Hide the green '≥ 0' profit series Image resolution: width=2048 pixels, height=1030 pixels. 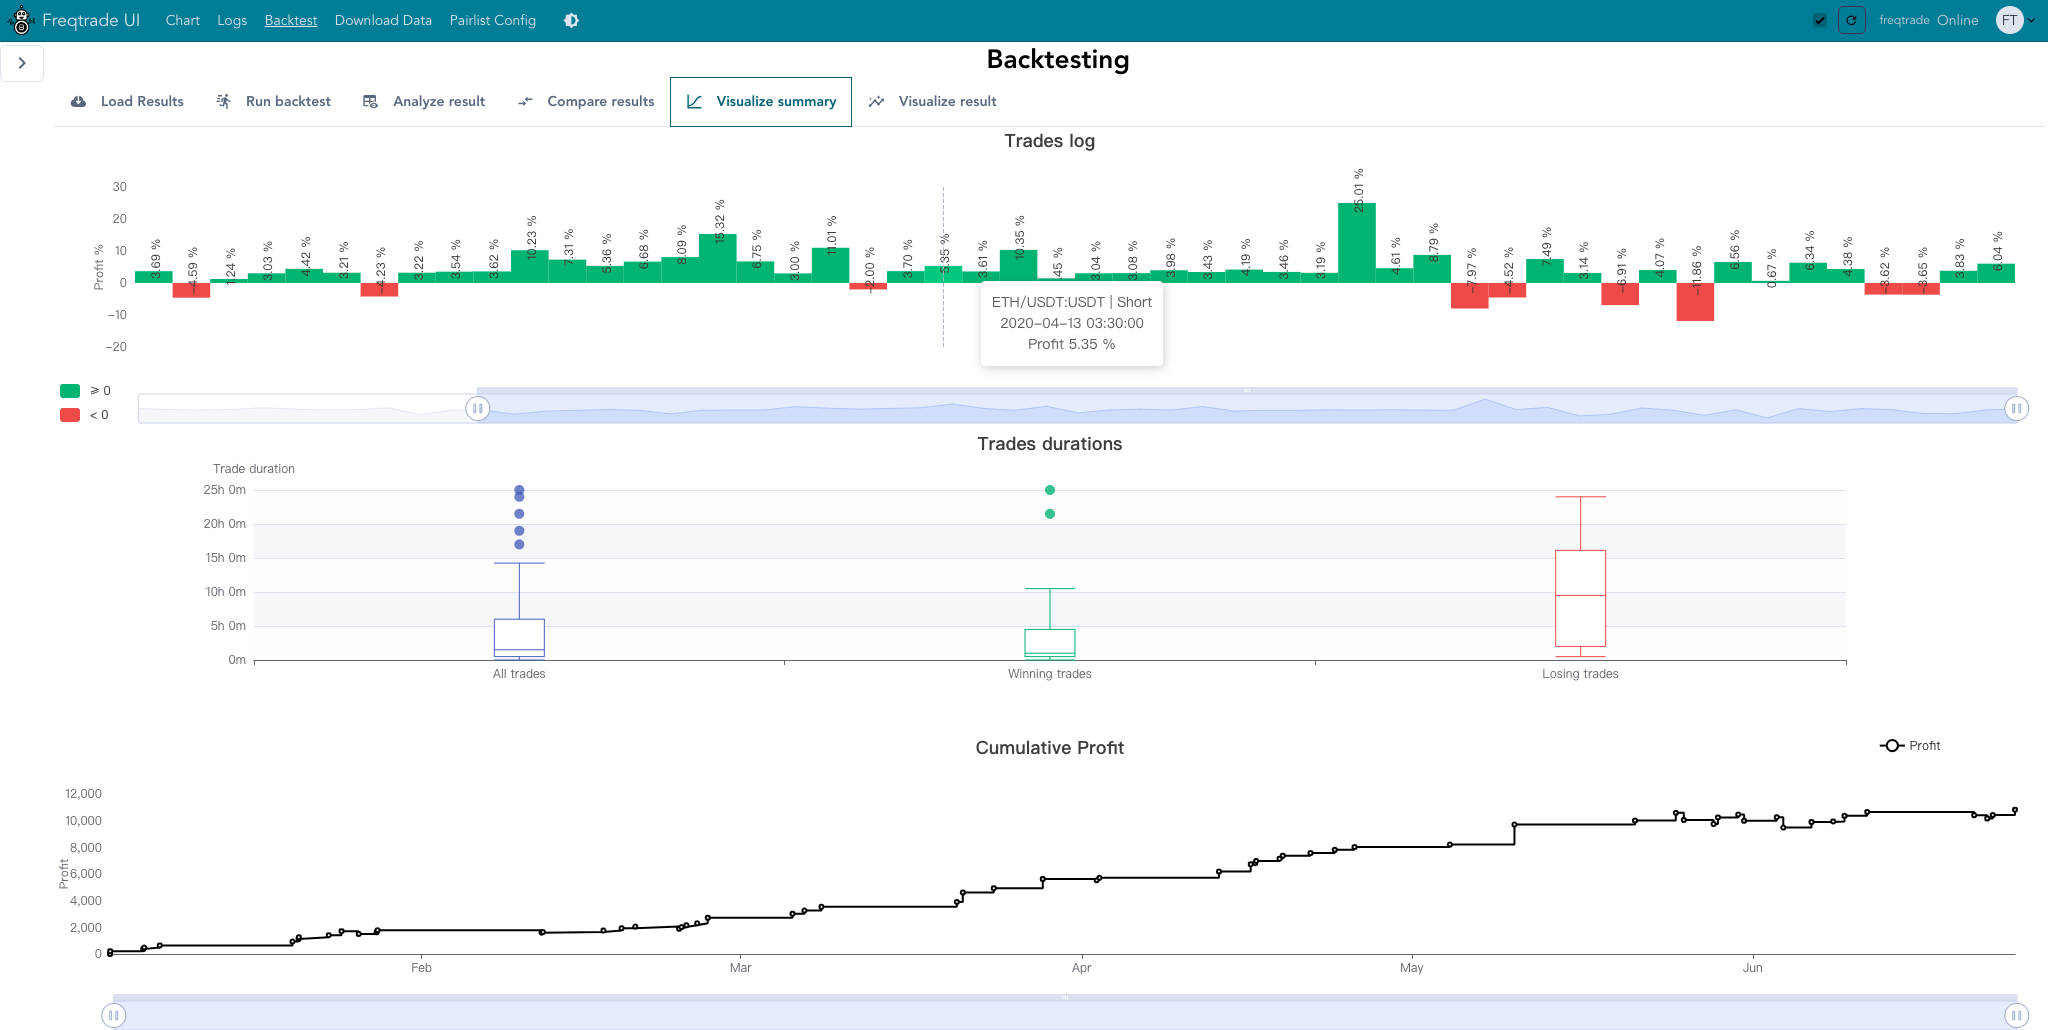(x=71, y=391)
